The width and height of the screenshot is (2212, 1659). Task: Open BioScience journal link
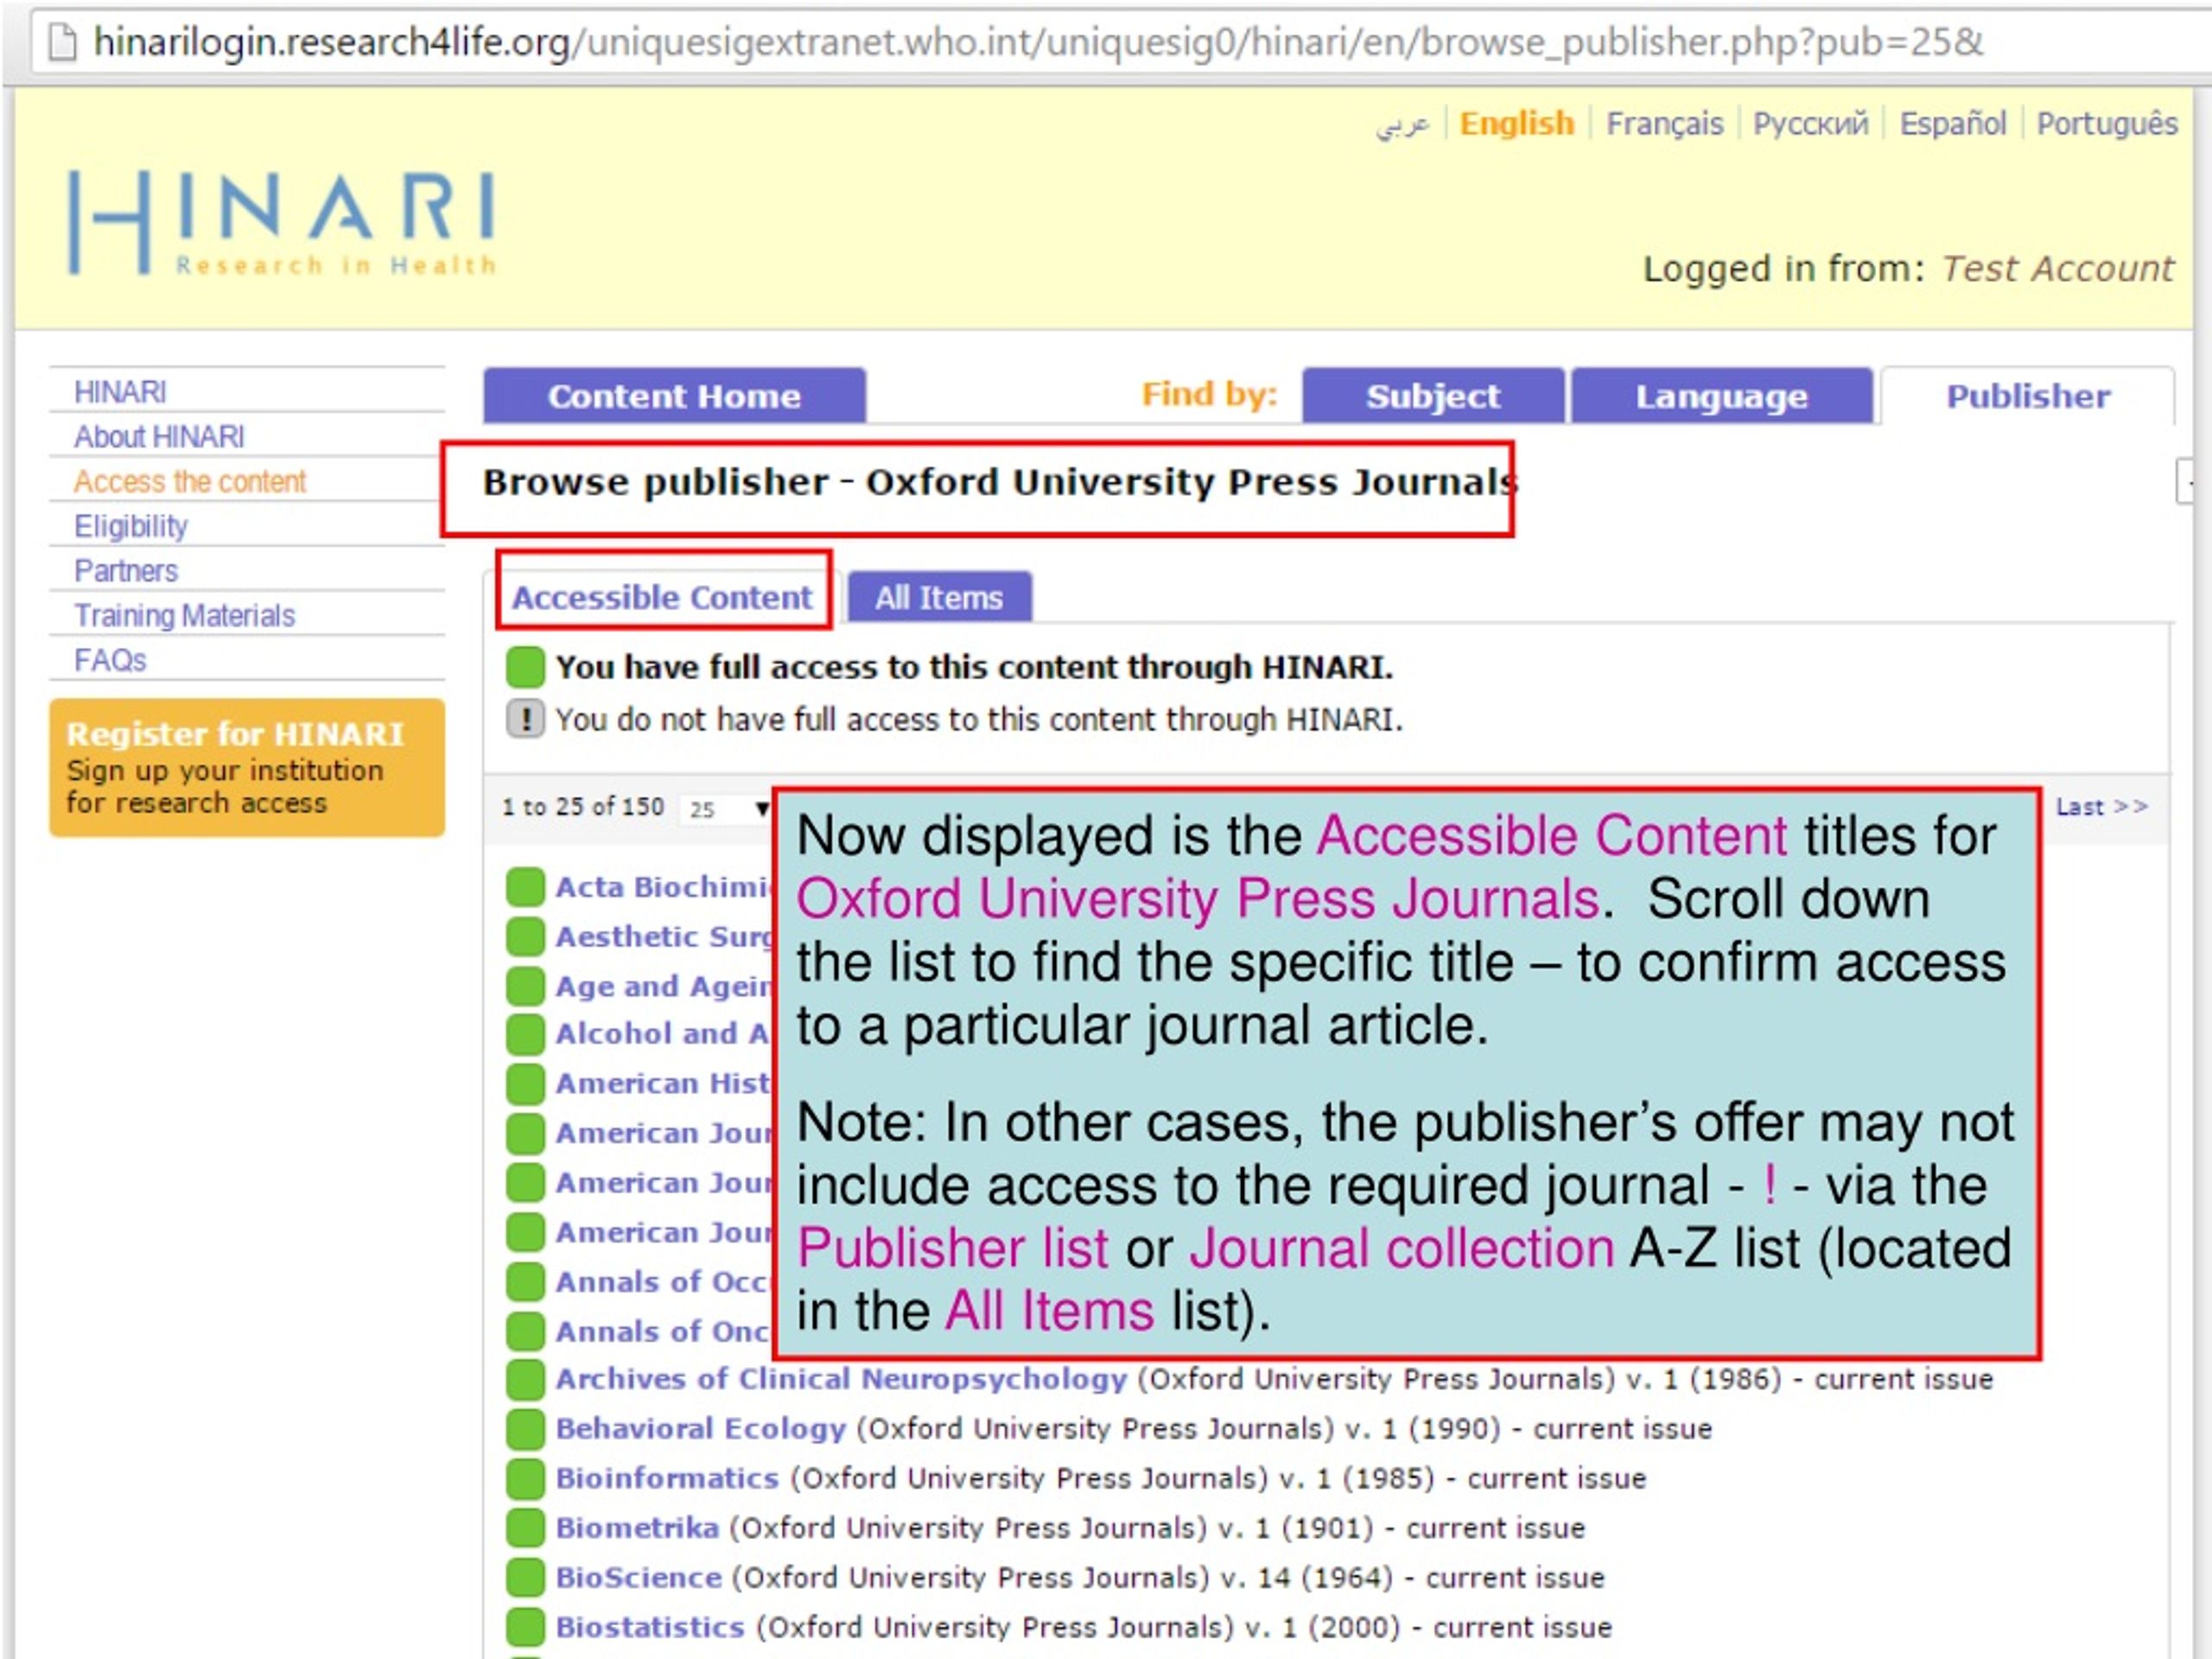pos(639,1577)
